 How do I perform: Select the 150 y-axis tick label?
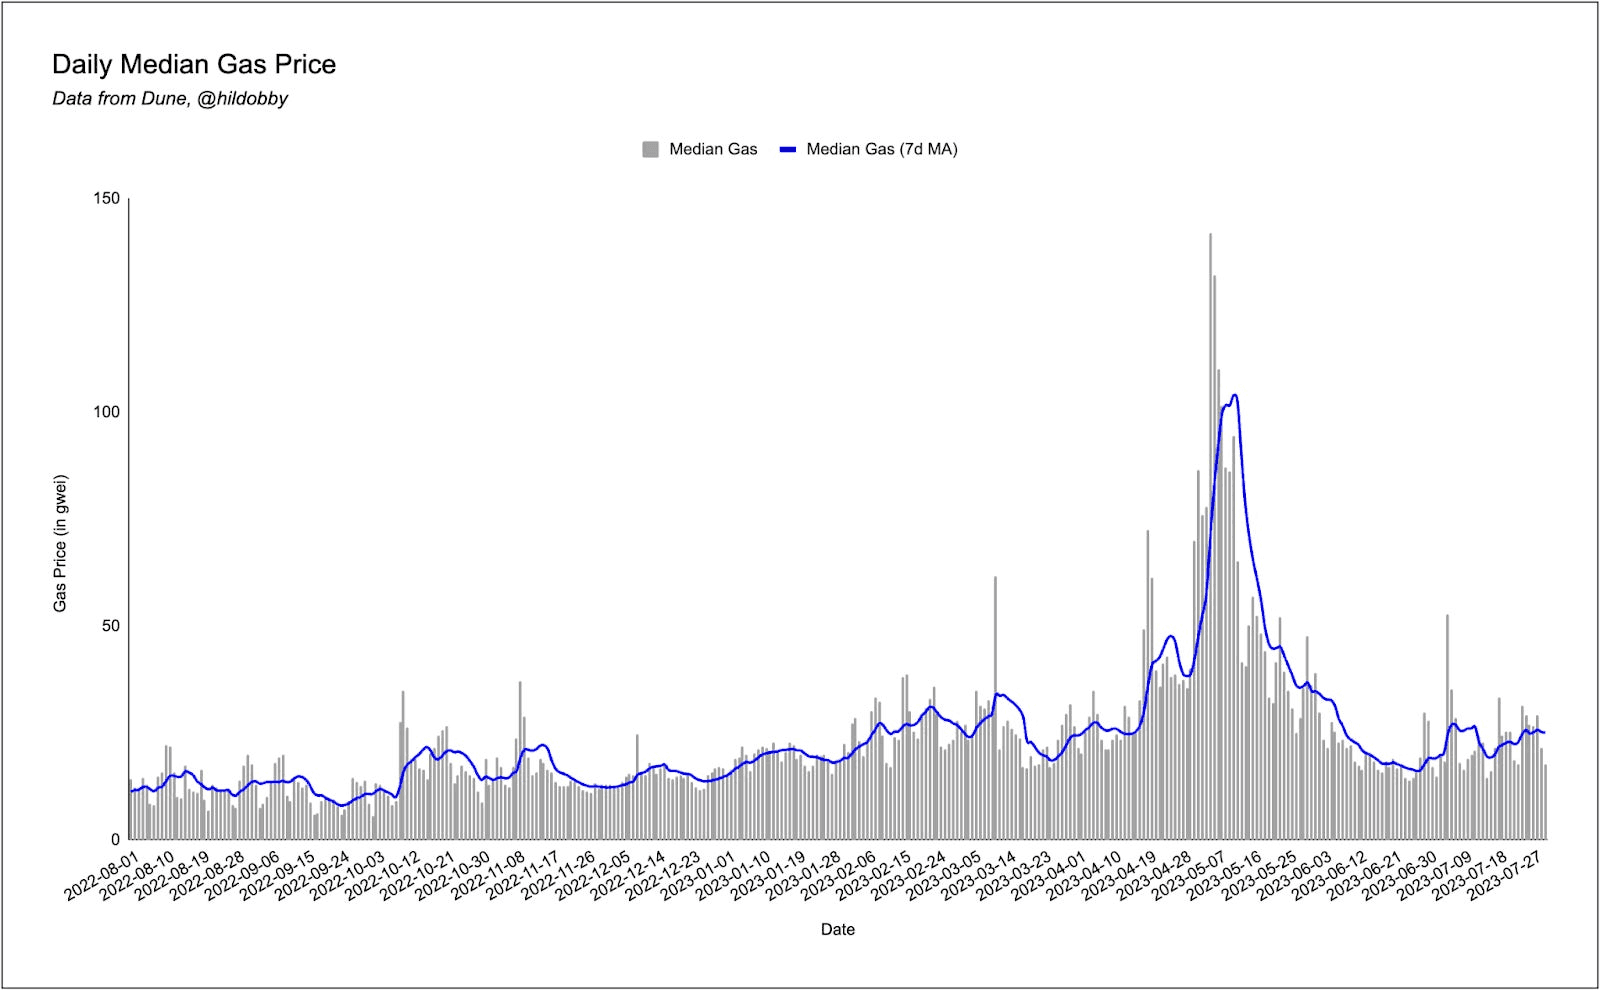tap(107, 199)
